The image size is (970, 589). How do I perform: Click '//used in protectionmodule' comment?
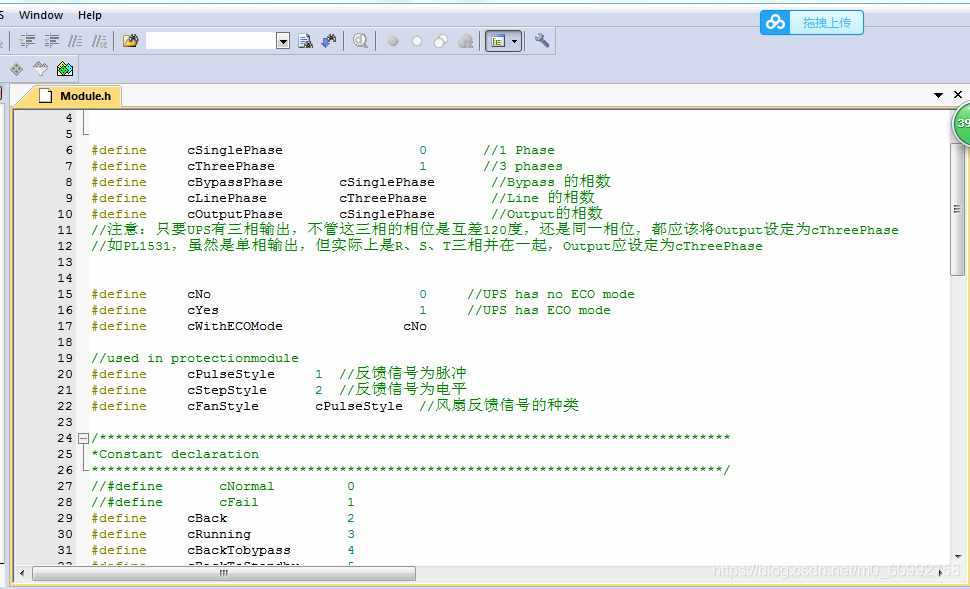click(195, 358)
